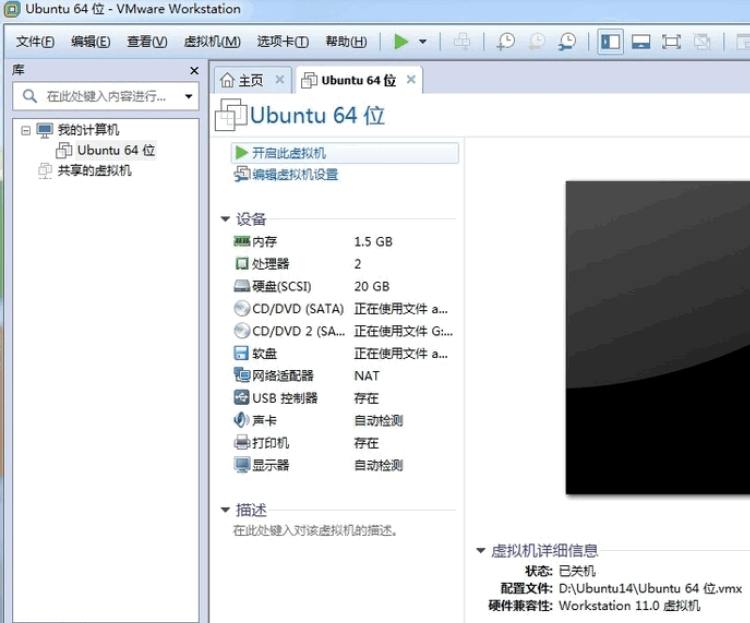Collapse the 我的计算机 tree node
The image size is (750, 623).
click(26, 130)
